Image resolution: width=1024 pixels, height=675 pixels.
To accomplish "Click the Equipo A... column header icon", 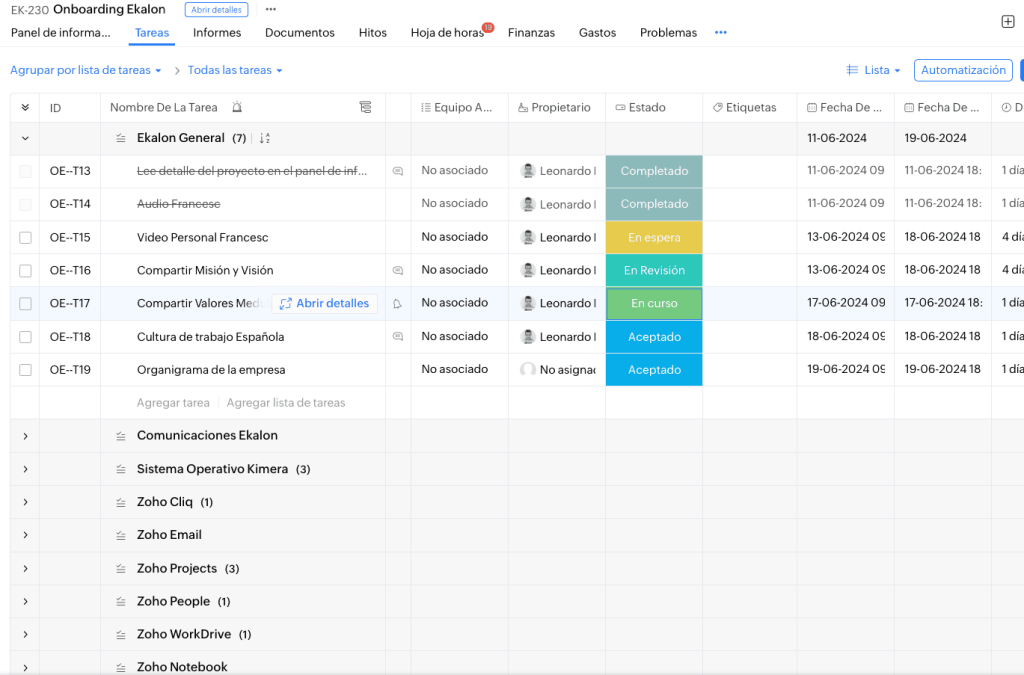I will (x=426, y=108).
